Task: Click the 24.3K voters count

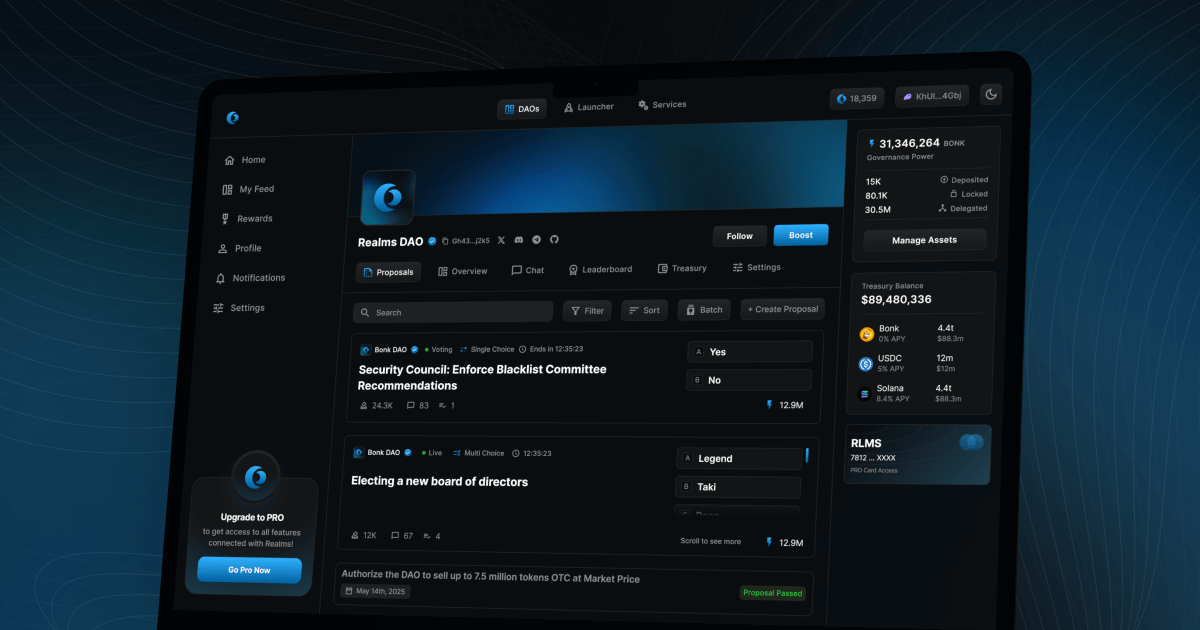Action: click(376, 406)
